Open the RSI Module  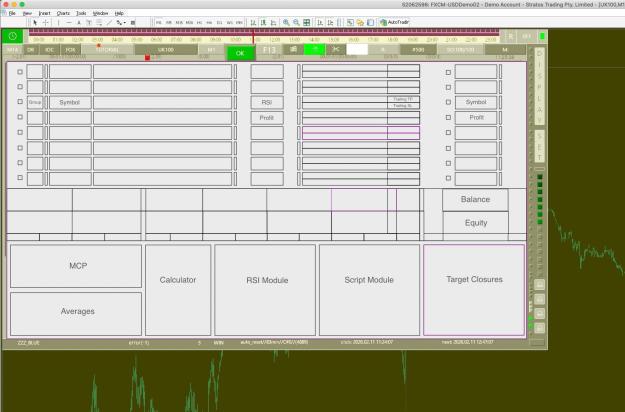click(x=265, y=290)
